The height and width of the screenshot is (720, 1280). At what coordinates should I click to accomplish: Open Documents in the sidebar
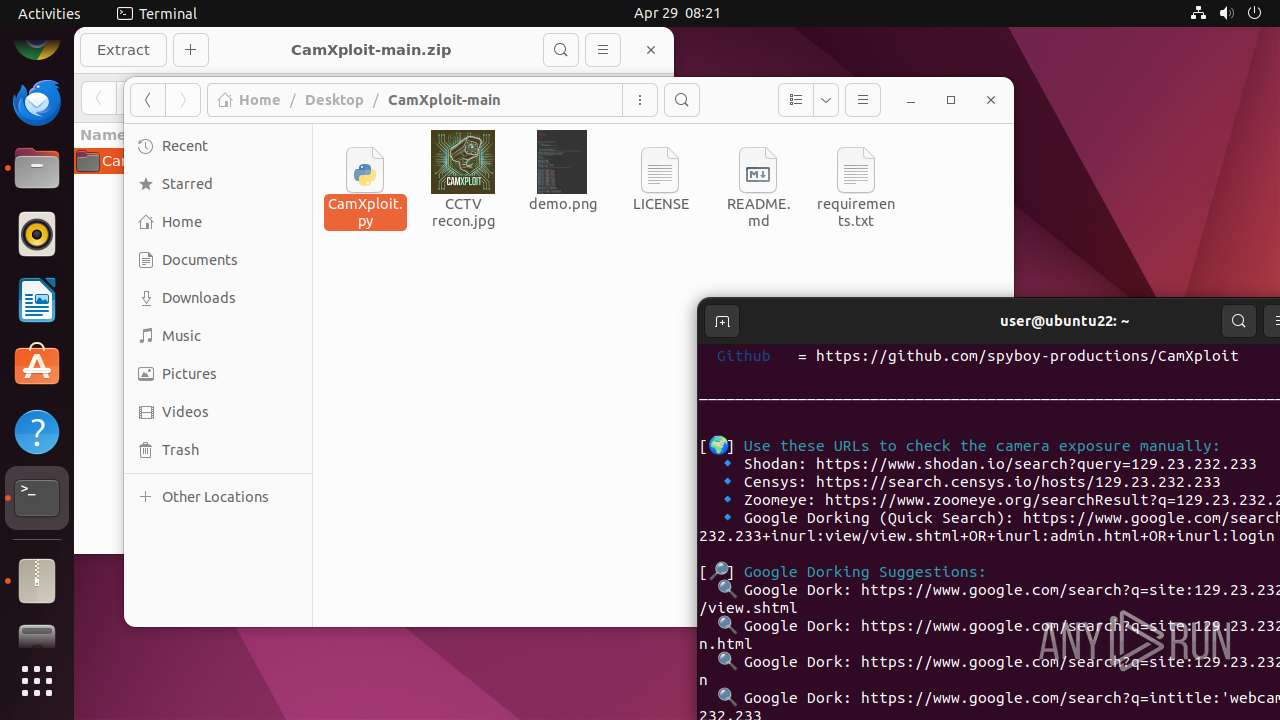coord(218,260)
